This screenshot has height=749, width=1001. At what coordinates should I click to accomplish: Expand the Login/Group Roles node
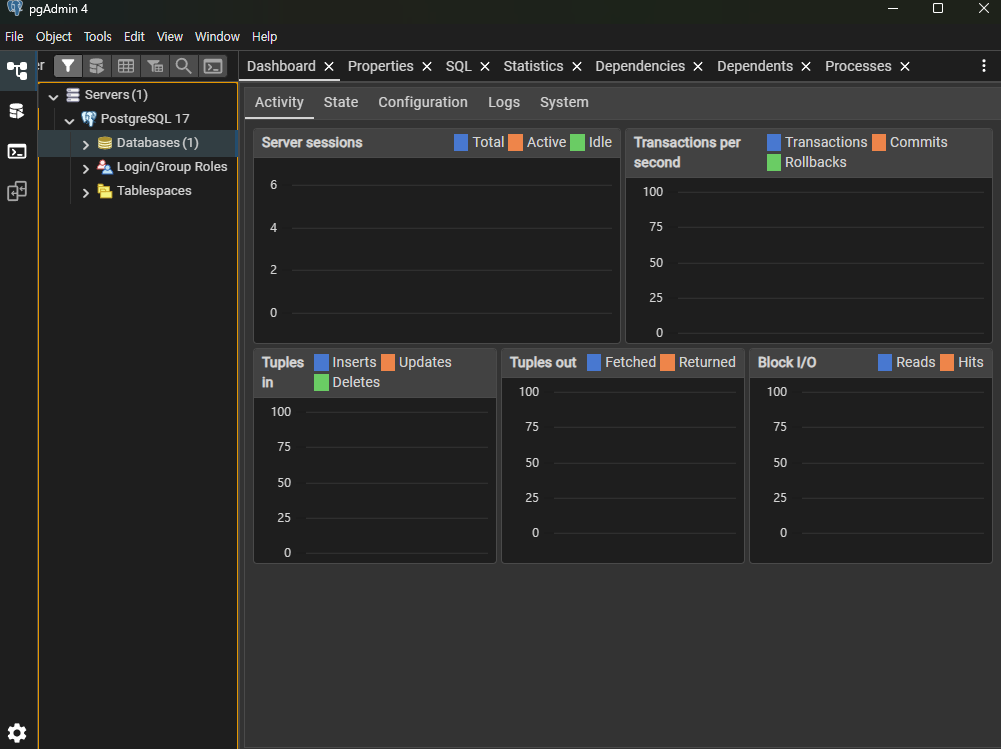point(86,169)
